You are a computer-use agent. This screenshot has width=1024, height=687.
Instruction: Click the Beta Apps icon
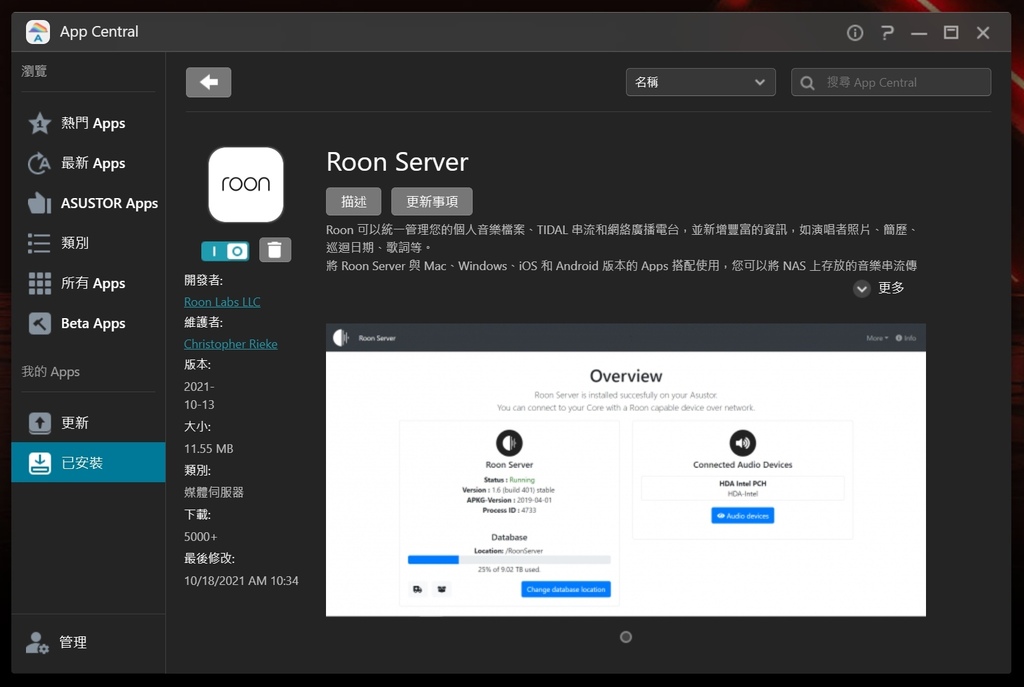click(40, 323)
